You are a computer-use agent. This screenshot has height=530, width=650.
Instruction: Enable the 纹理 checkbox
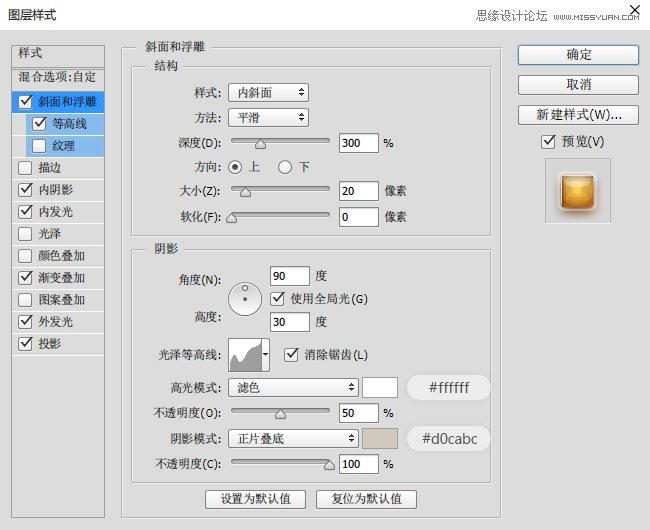pos(39,146)
